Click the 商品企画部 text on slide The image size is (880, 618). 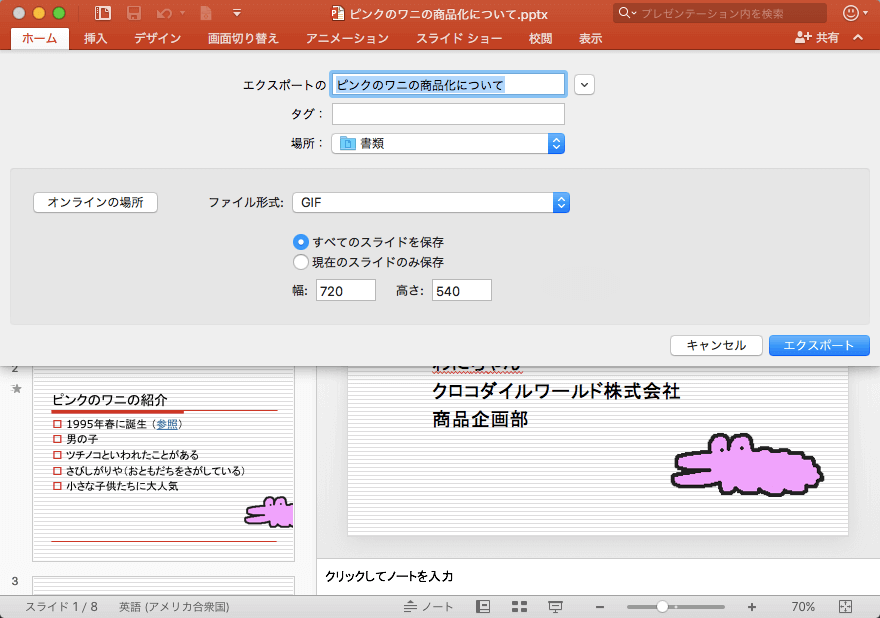(480, 419)
